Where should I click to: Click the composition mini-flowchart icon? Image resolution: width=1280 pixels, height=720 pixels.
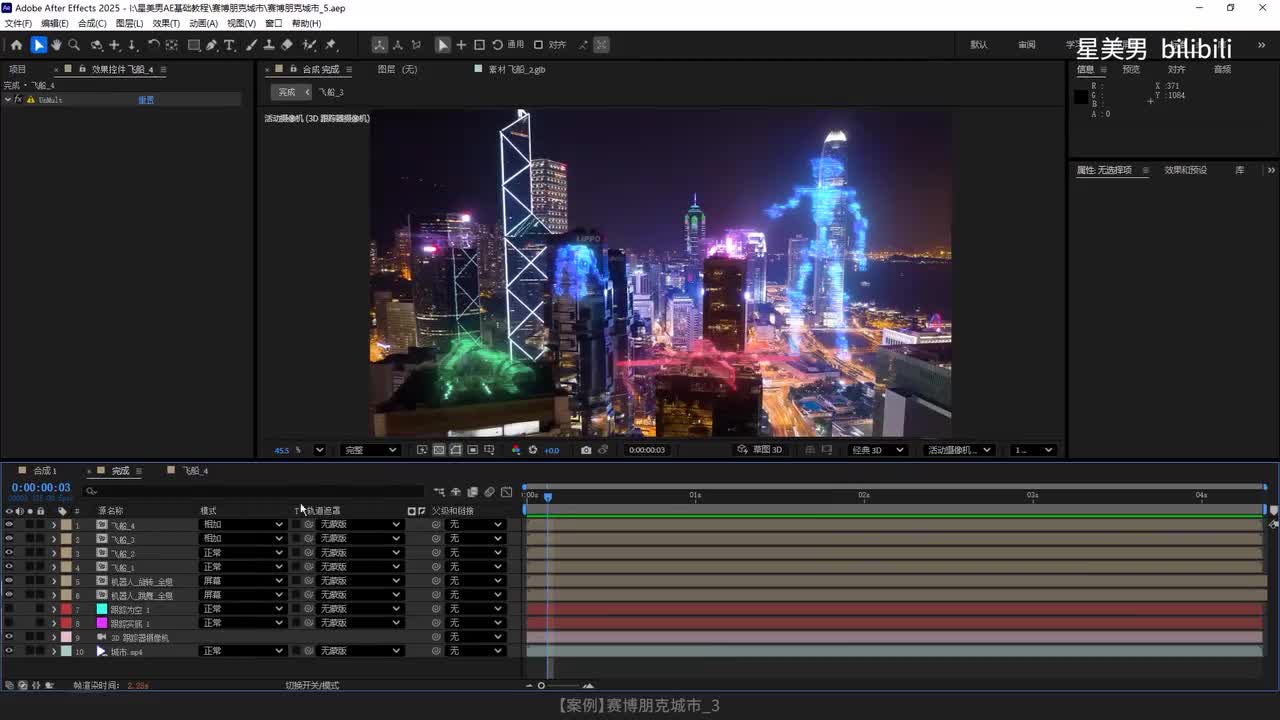pyautogui.click(x=439, y=492)
